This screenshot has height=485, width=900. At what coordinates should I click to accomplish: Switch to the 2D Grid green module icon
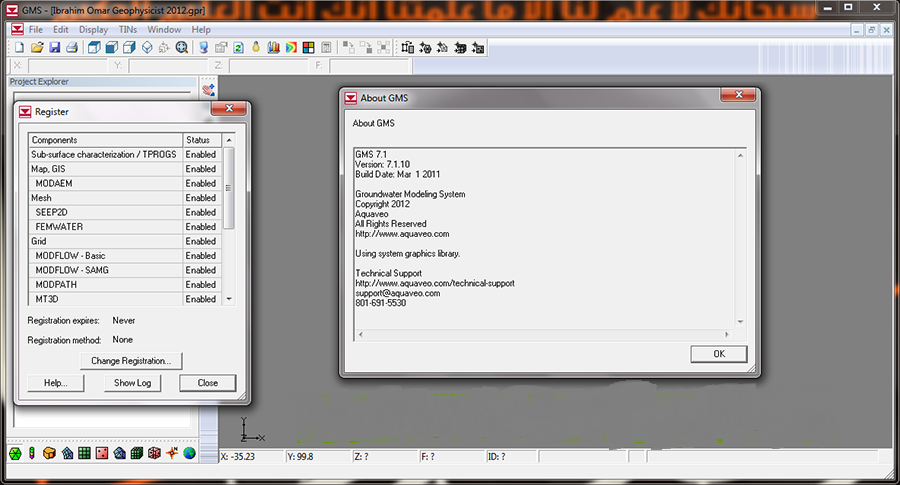(x=84, y=453)
